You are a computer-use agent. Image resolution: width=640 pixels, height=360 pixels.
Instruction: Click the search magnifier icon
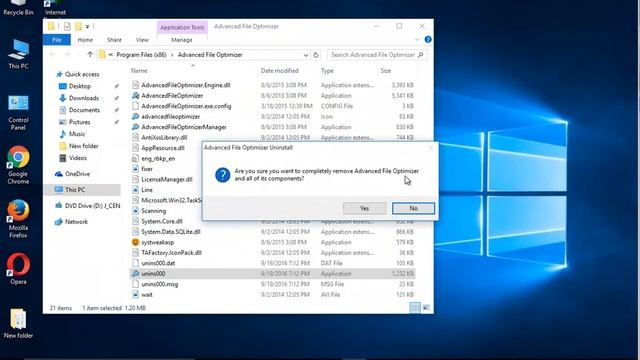(x=421, y=55)
